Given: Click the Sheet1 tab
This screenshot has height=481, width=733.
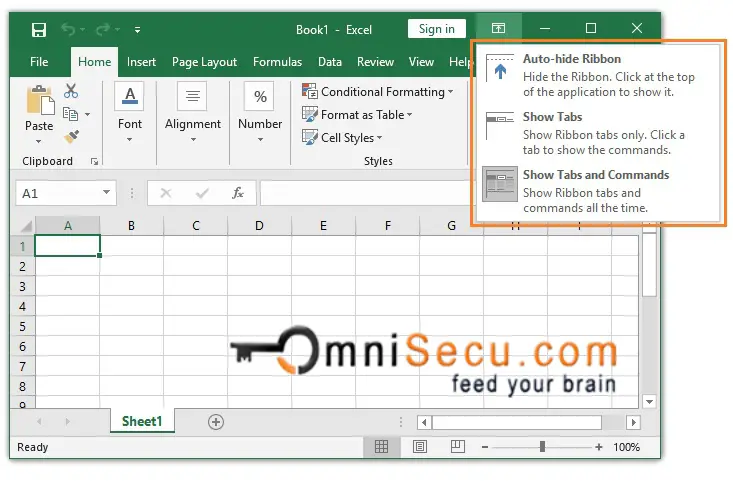Looking at the screenshot, I should (x=142, y=421).
